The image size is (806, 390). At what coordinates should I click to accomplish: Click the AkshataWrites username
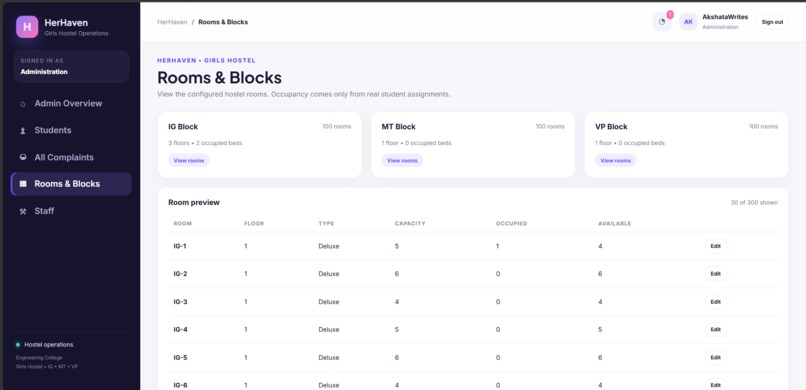click(x=725, y=17)
